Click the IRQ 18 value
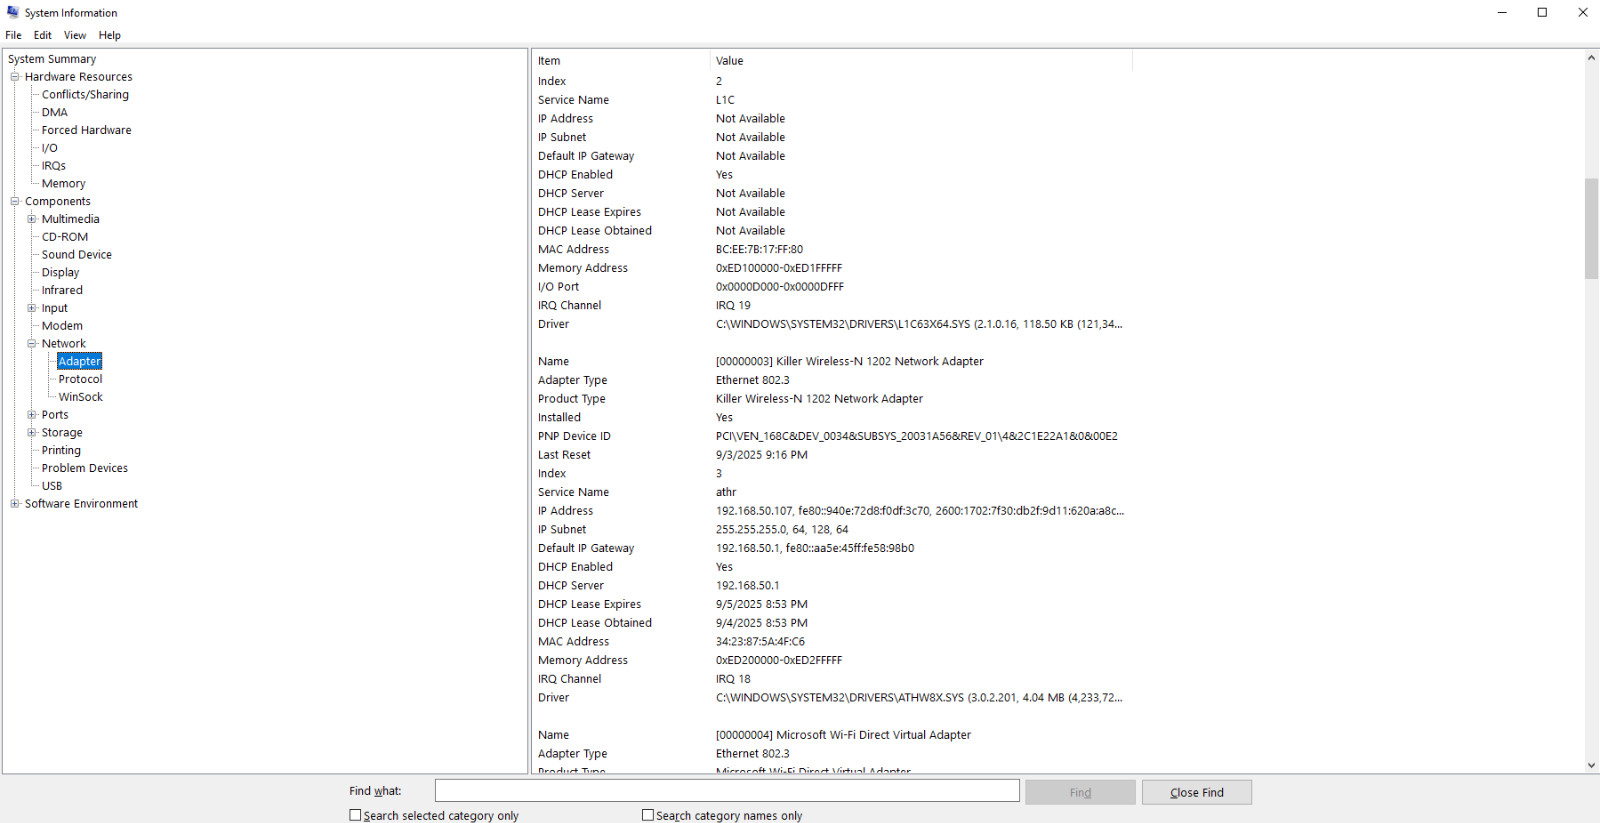1600x823 pixels. [x=733, y=678]
